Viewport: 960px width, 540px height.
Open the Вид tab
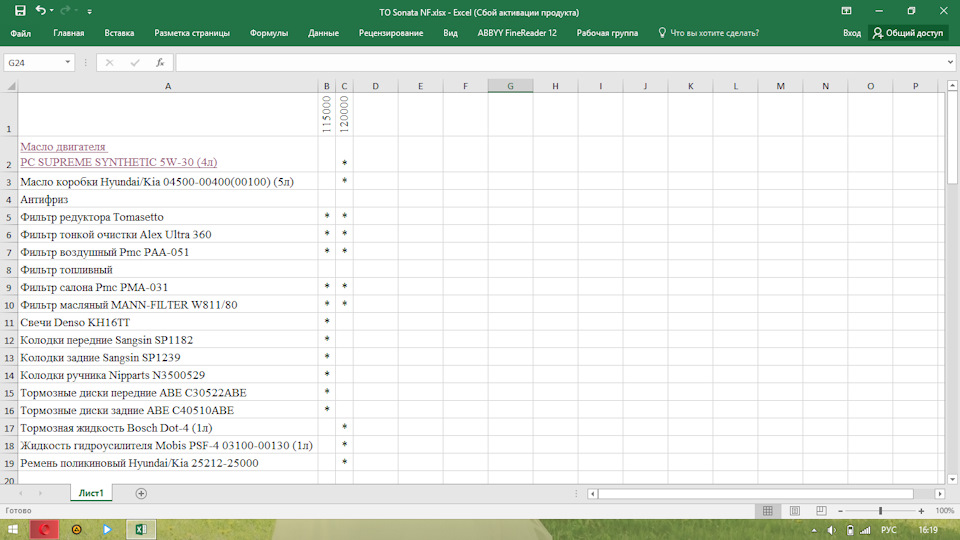[450, 33]
